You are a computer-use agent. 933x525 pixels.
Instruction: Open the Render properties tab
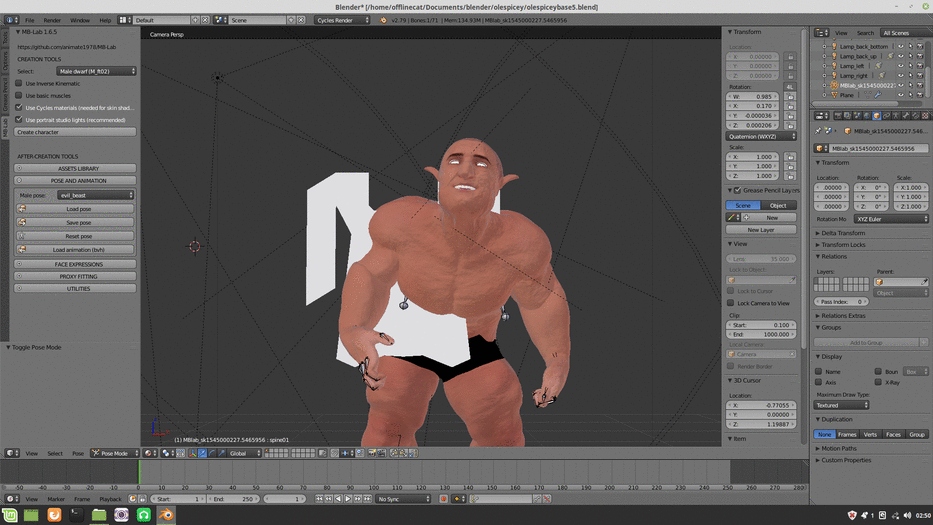click(x=838, y=115)
